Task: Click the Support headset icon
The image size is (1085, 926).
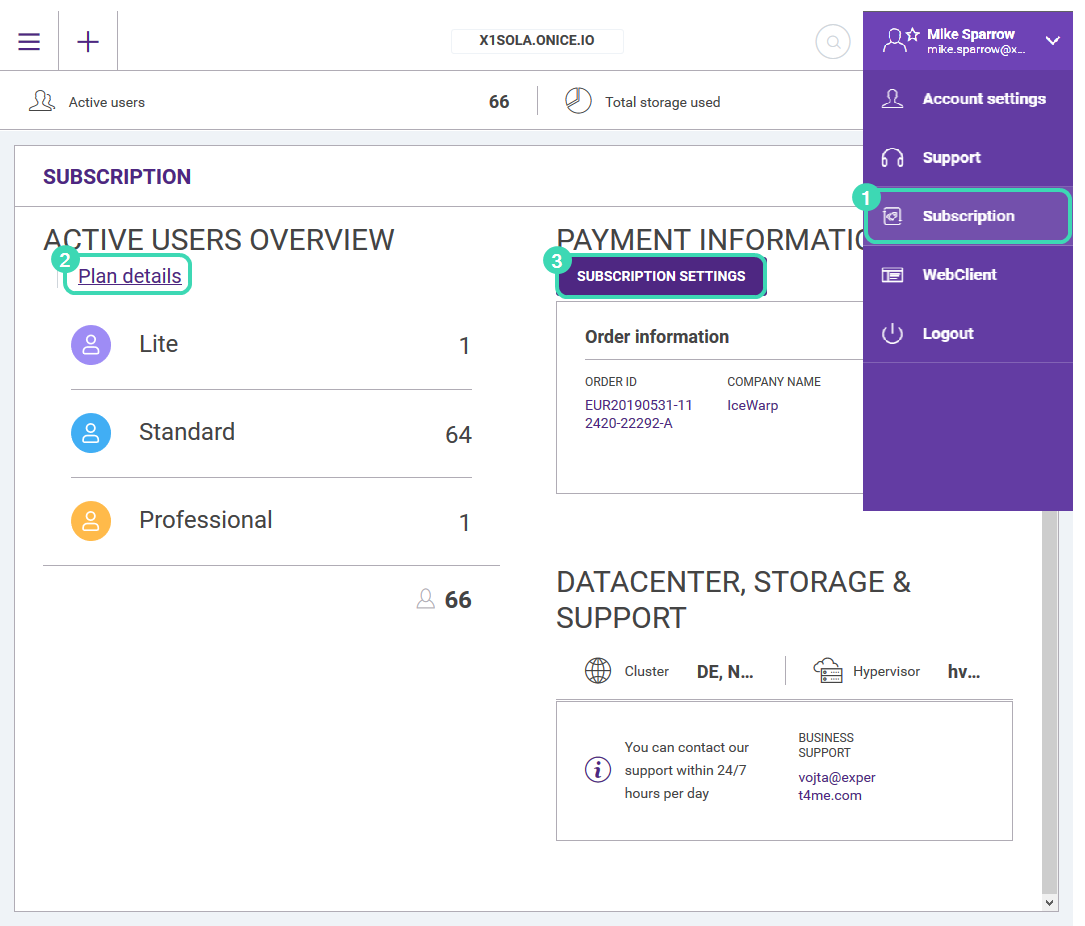Action: pos(893,158)
